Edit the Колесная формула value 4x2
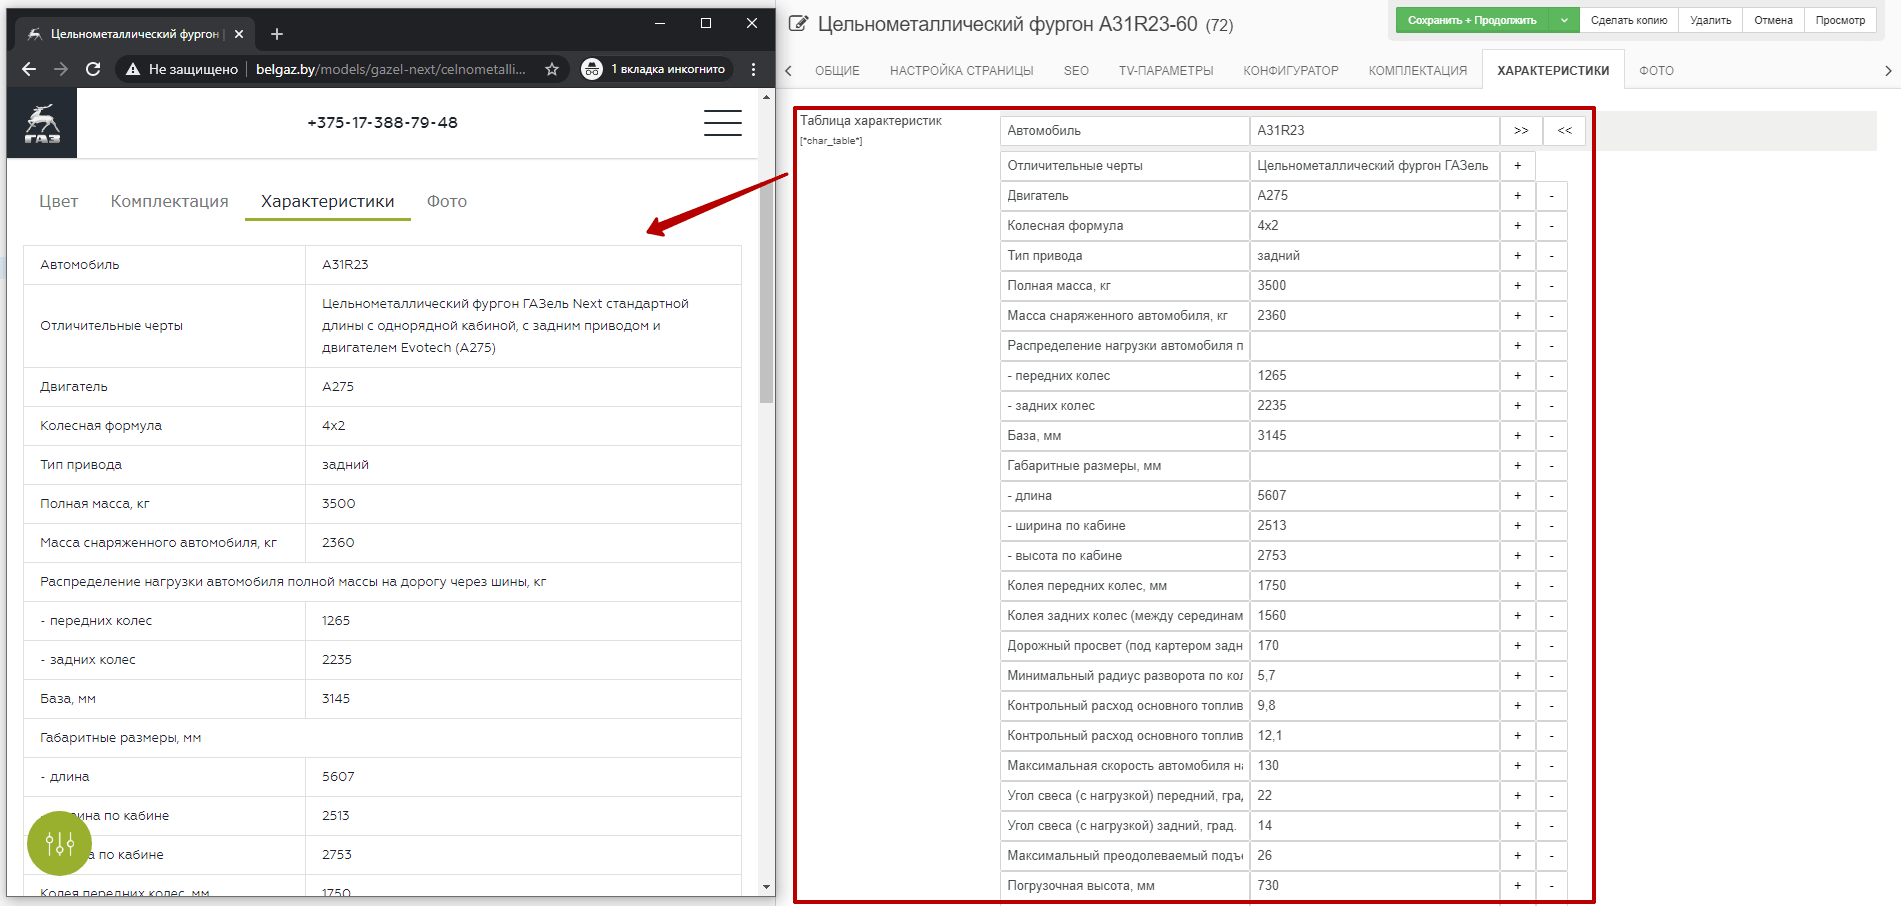The image size is (1901, 906). pos(1374,226)
